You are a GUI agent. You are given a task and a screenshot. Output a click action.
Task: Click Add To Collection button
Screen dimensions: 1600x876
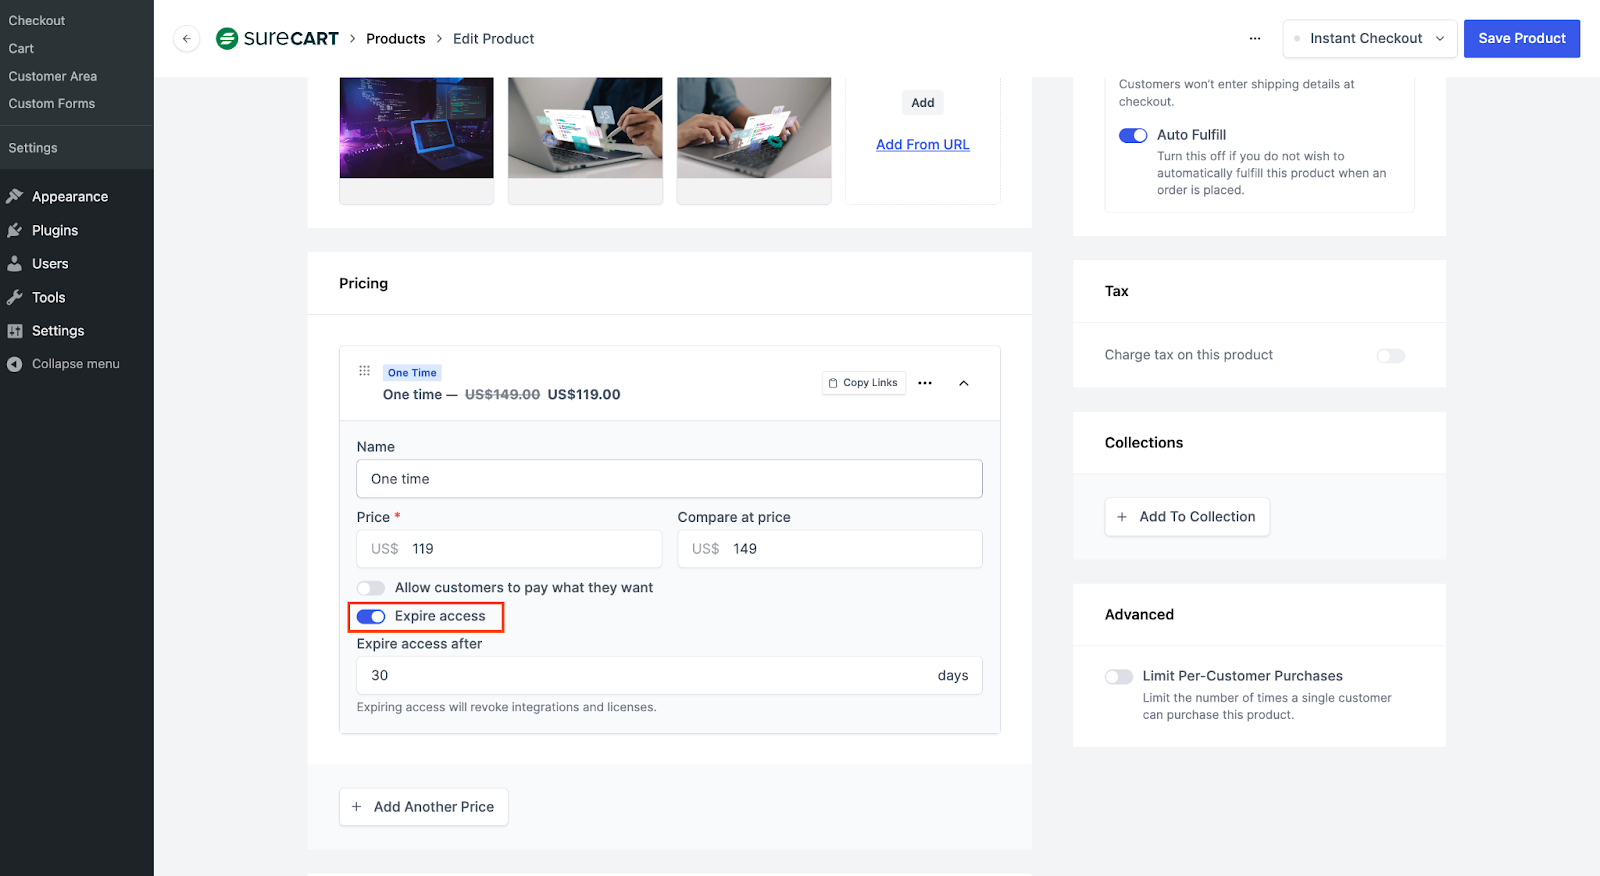click(x=1187, y=517)
